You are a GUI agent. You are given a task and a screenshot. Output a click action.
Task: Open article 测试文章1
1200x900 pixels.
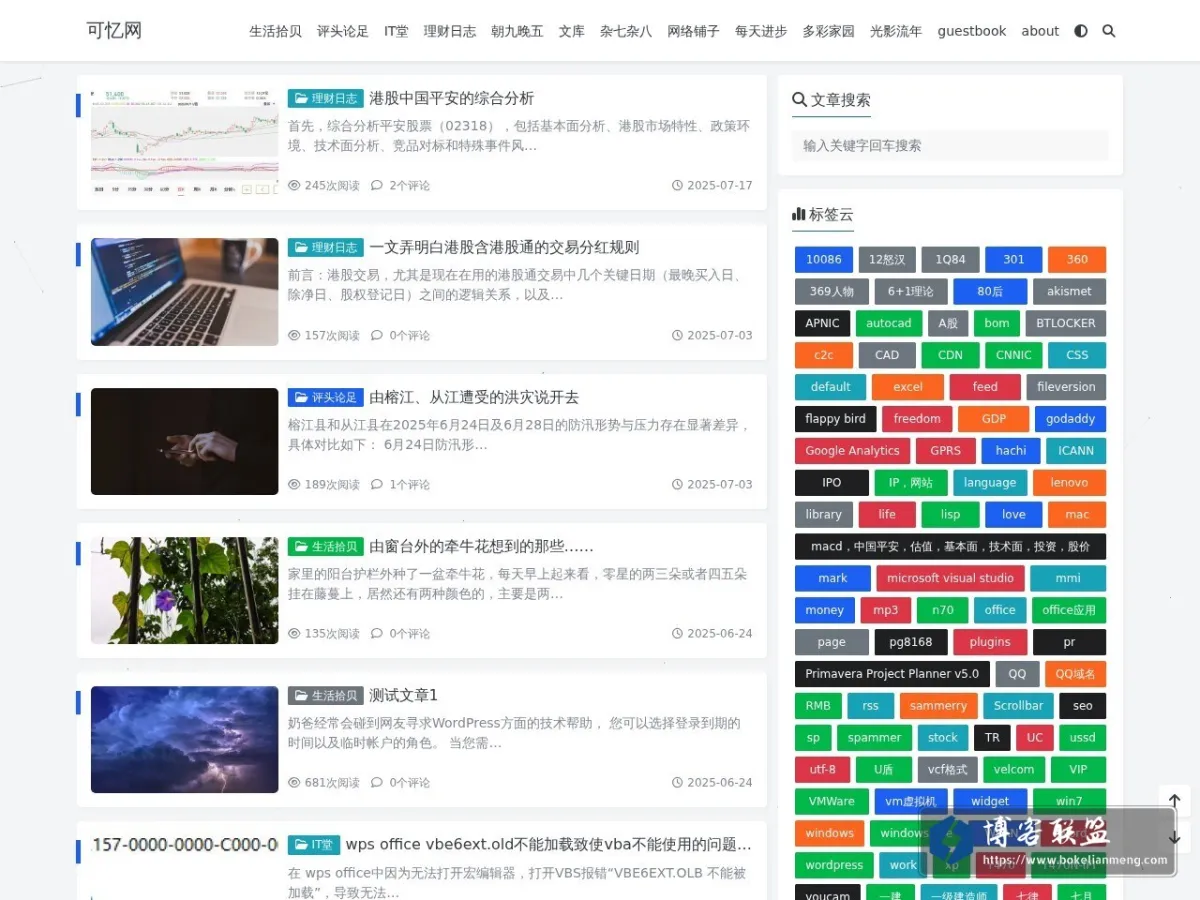[x=404, y=695]
